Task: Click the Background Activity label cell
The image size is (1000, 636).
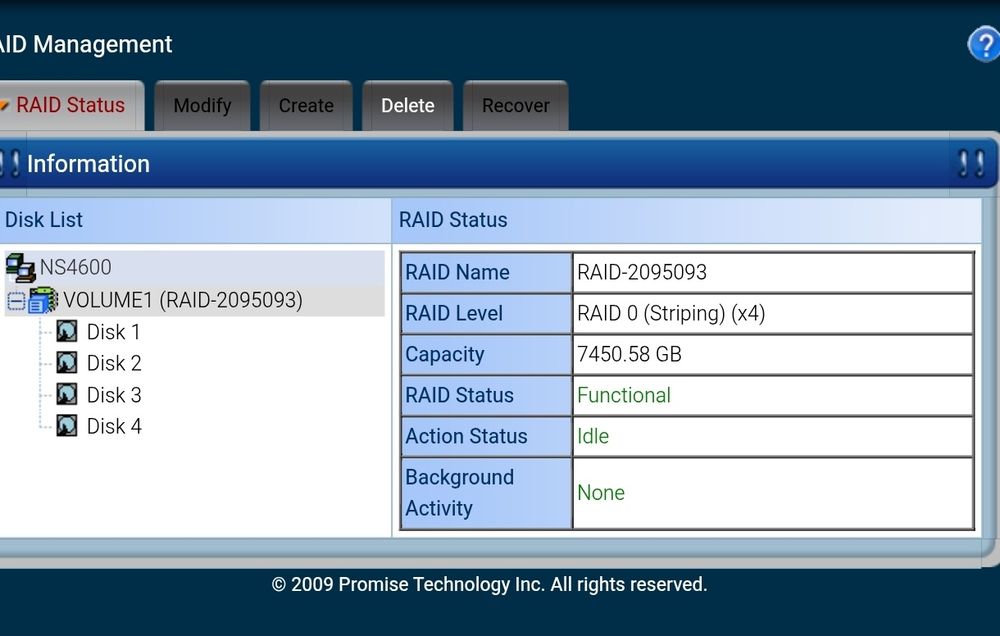Action: tap(486, 493)
